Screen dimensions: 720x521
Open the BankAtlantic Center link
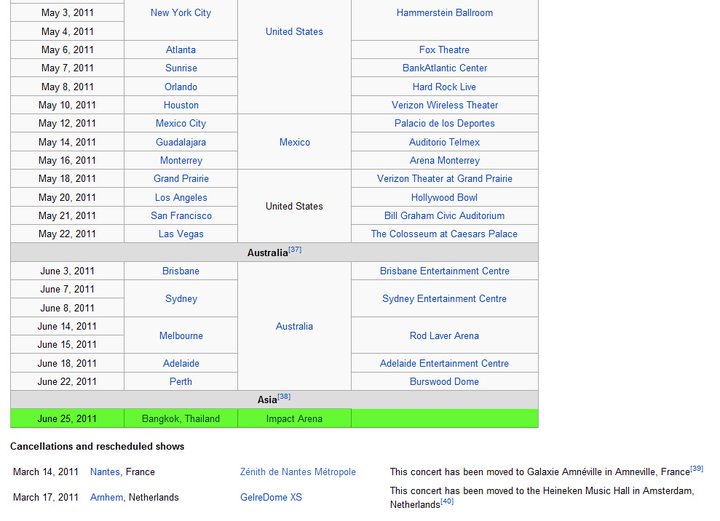[444, 68]
